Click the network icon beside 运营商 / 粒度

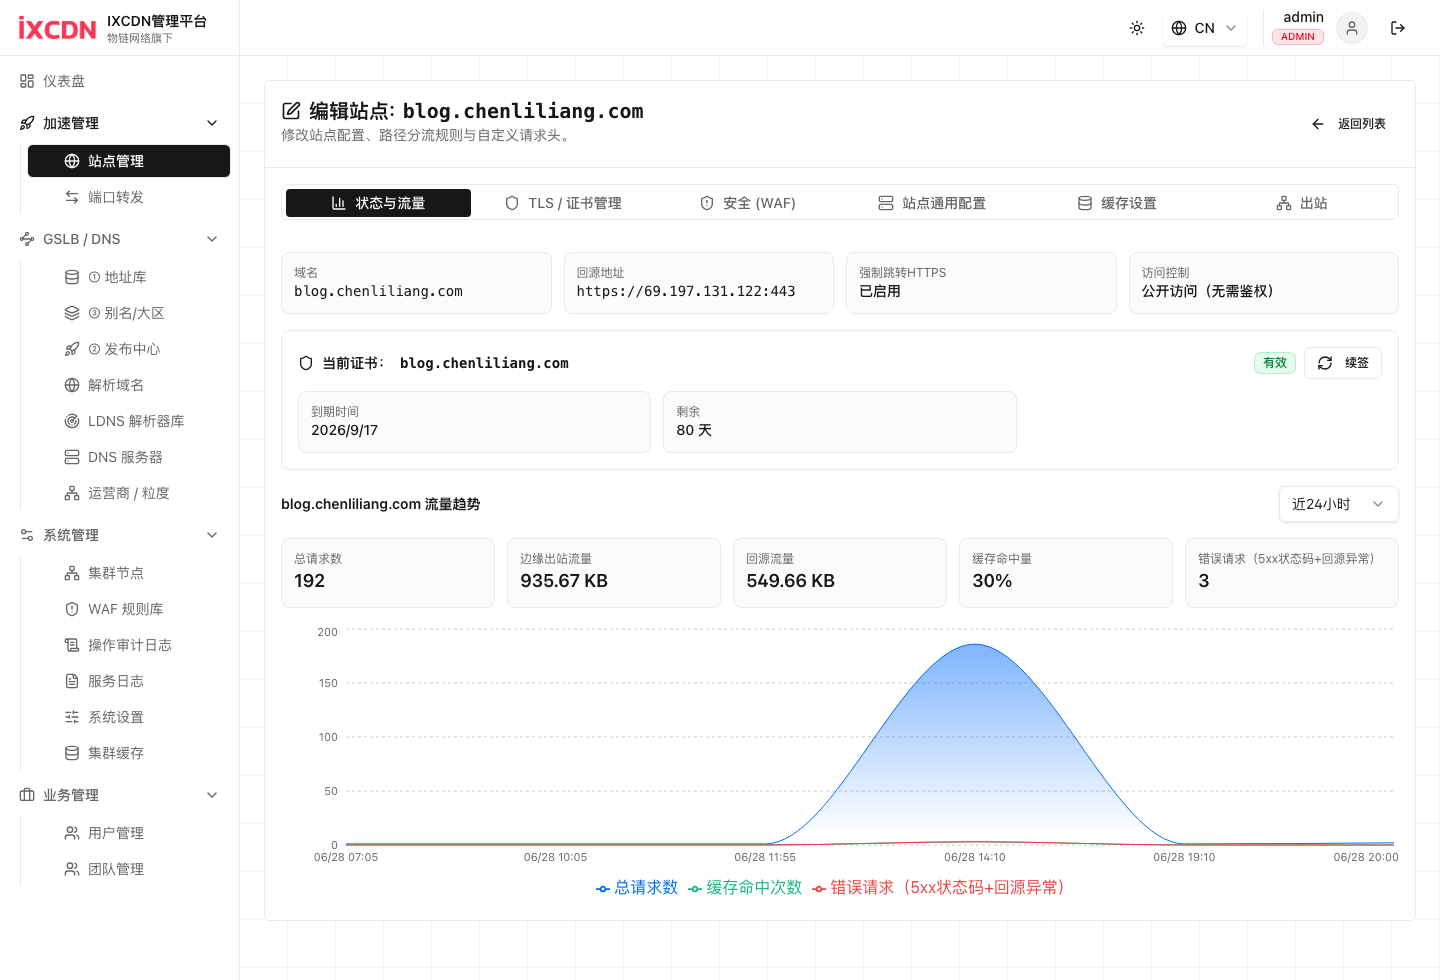point(72,493)
